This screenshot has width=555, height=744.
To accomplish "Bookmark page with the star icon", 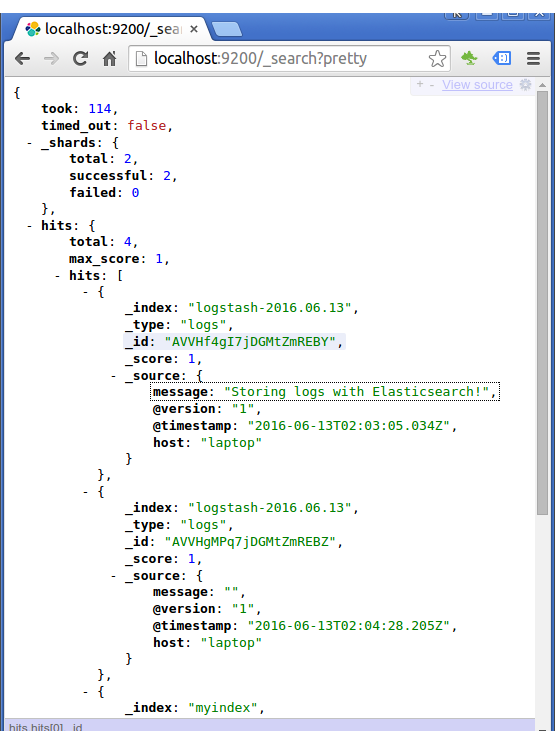I will tap(437, 59).
